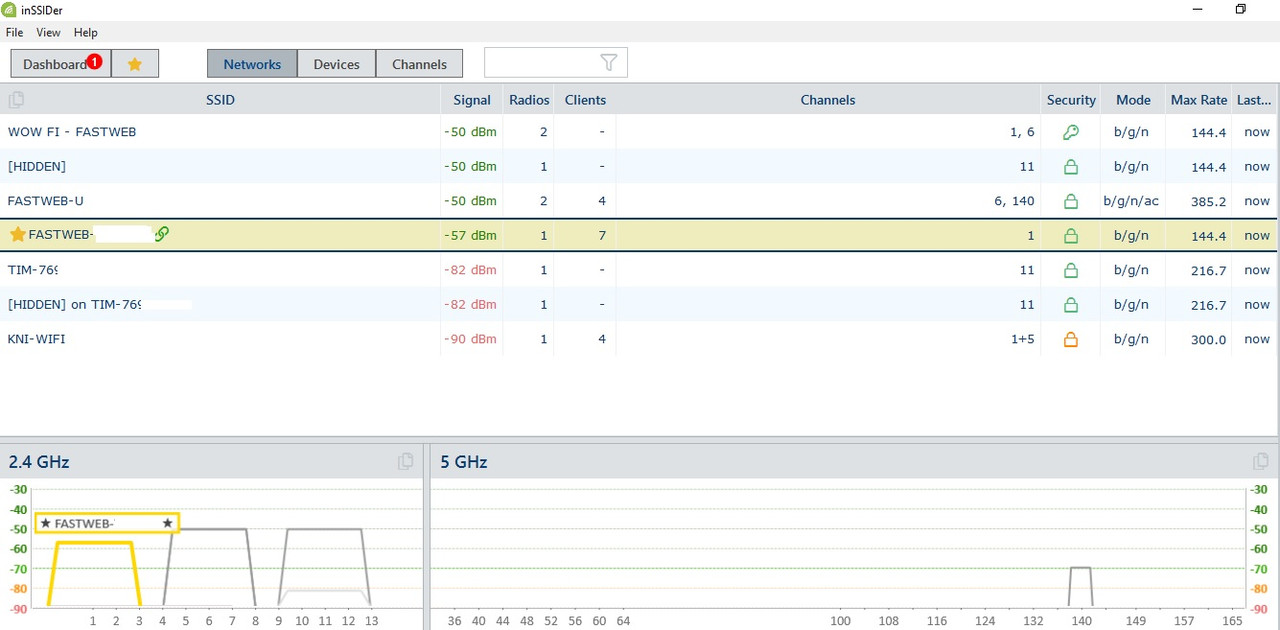
Task: Sort by the Security column header
Action: tap(1071, 100)
